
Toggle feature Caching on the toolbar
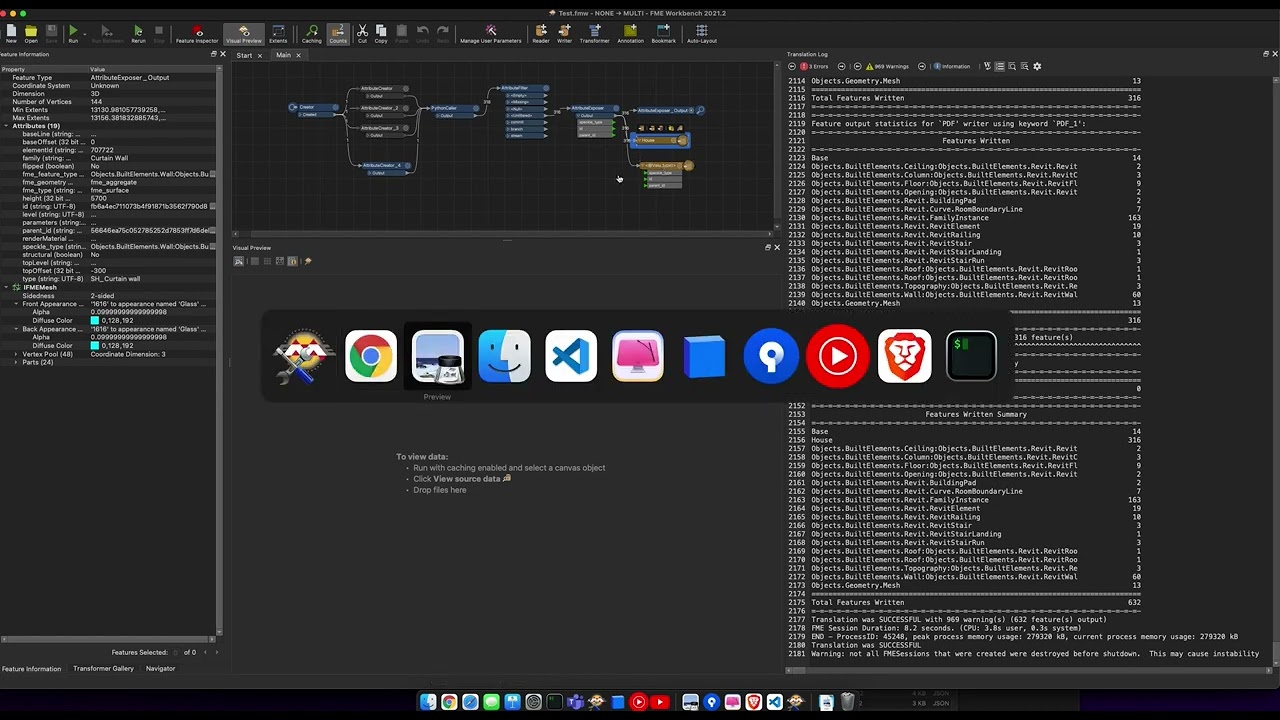coord(312,33)
